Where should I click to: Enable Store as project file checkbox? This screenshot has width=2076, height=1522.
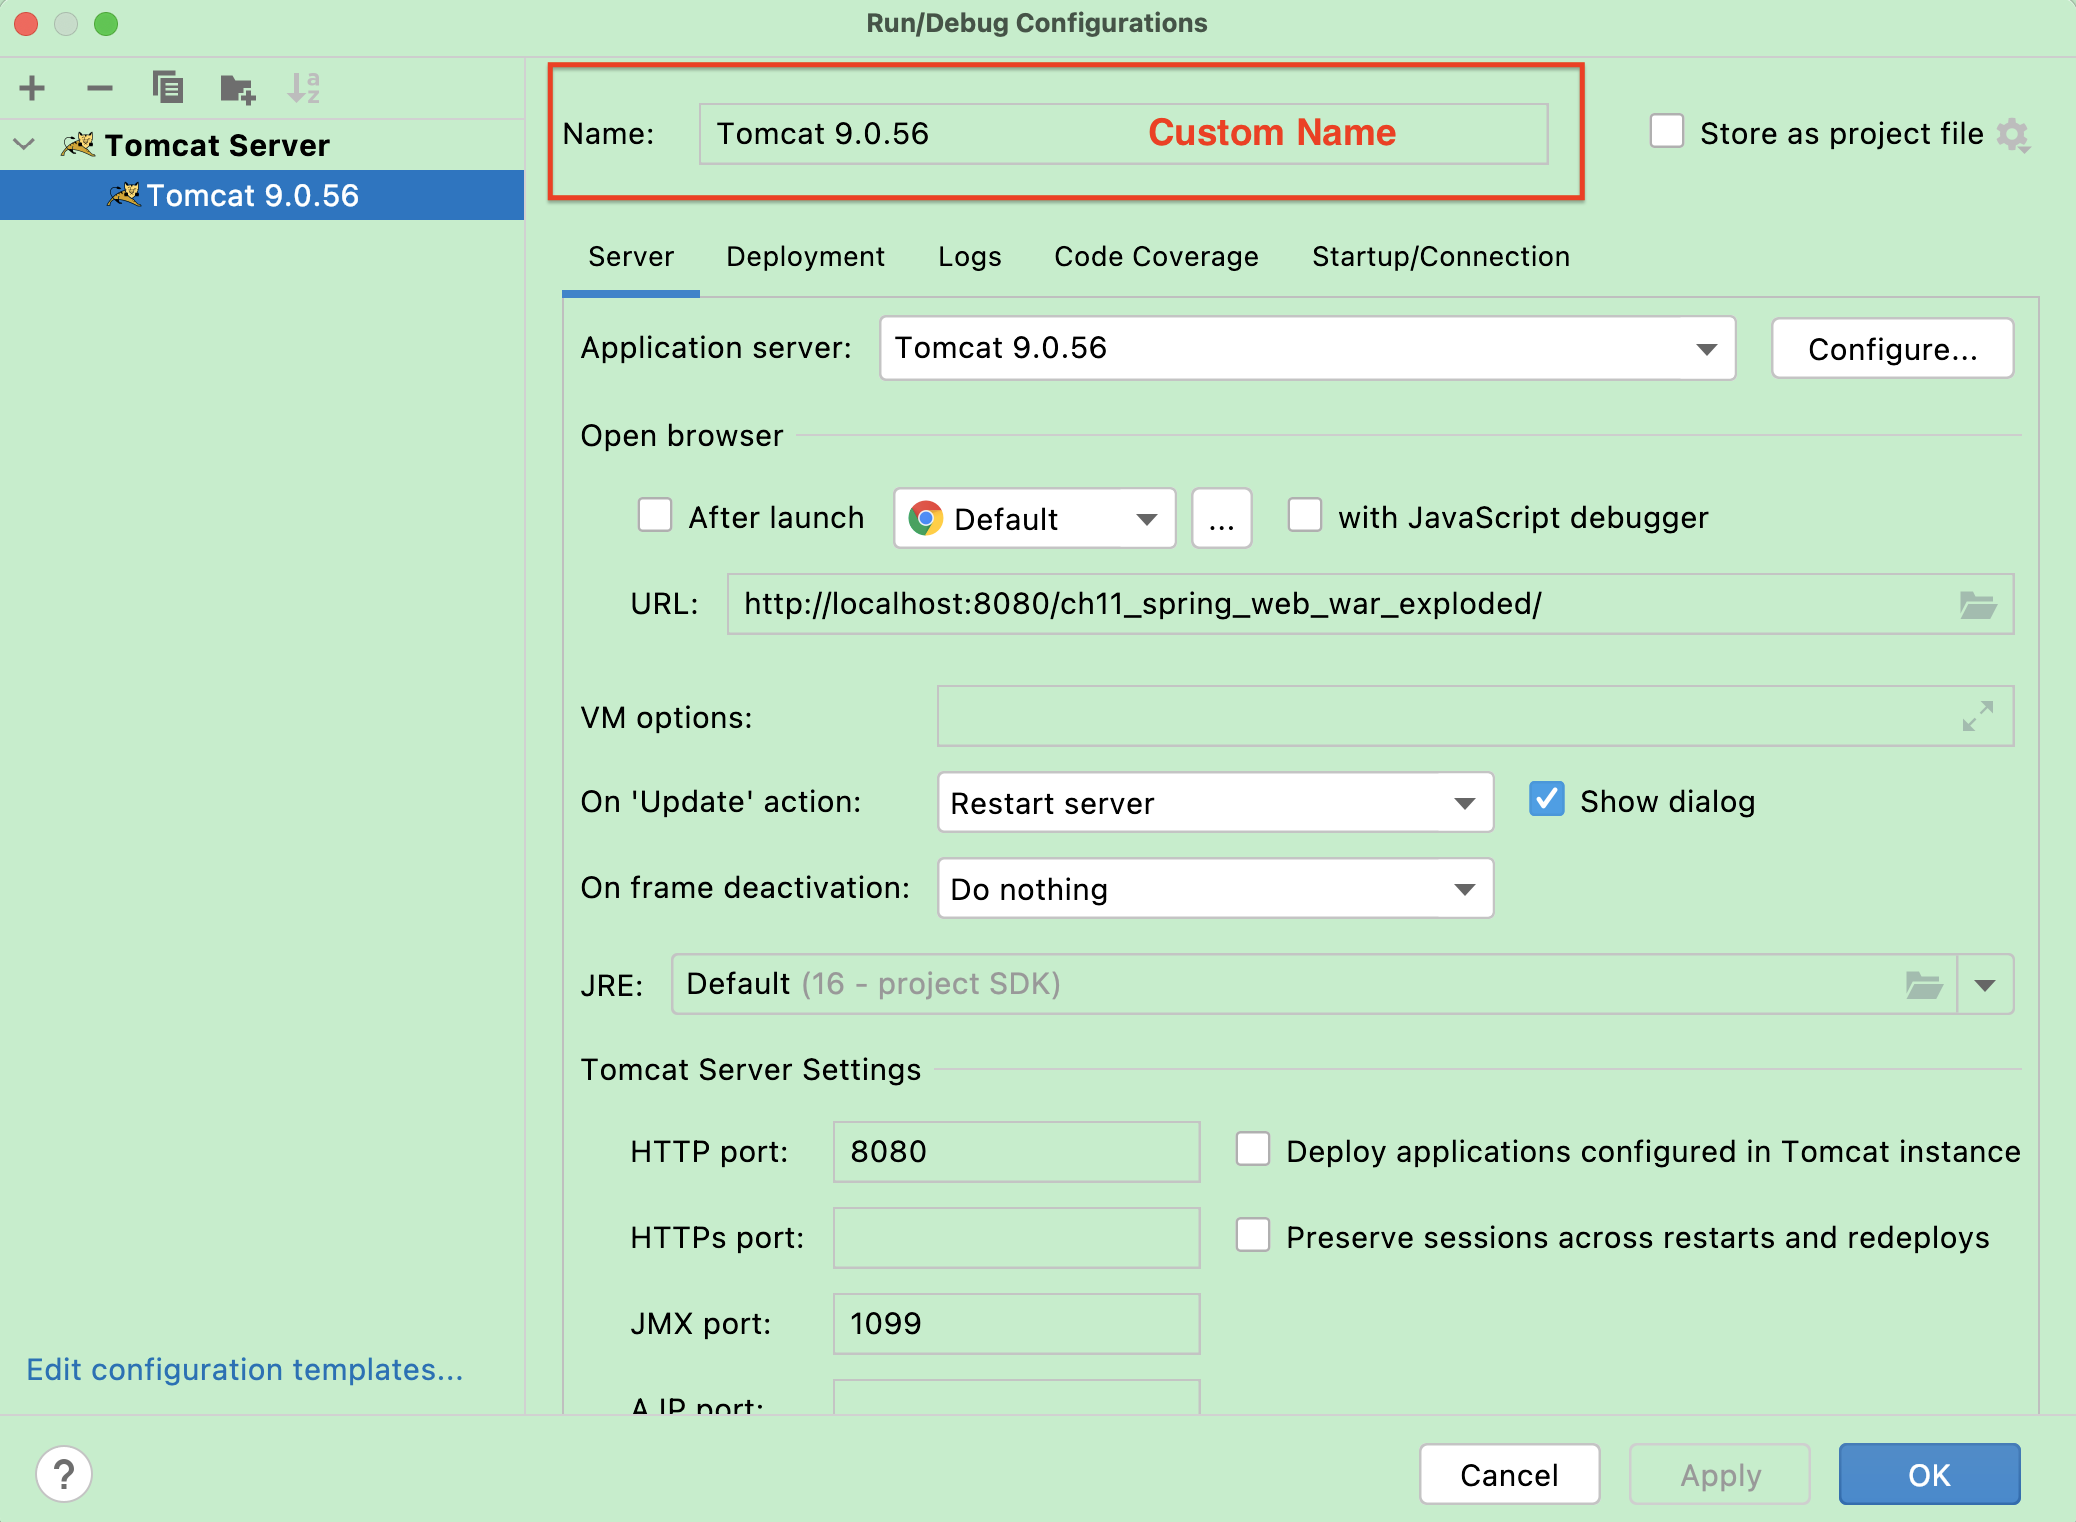[1666, 131]
